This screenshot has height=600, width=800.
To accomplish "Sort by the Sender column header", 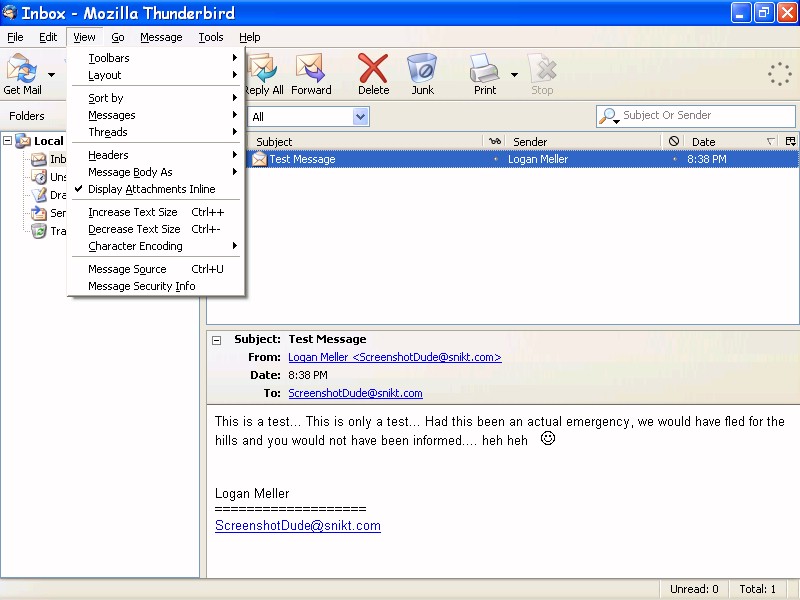I will tap(584, 142).
